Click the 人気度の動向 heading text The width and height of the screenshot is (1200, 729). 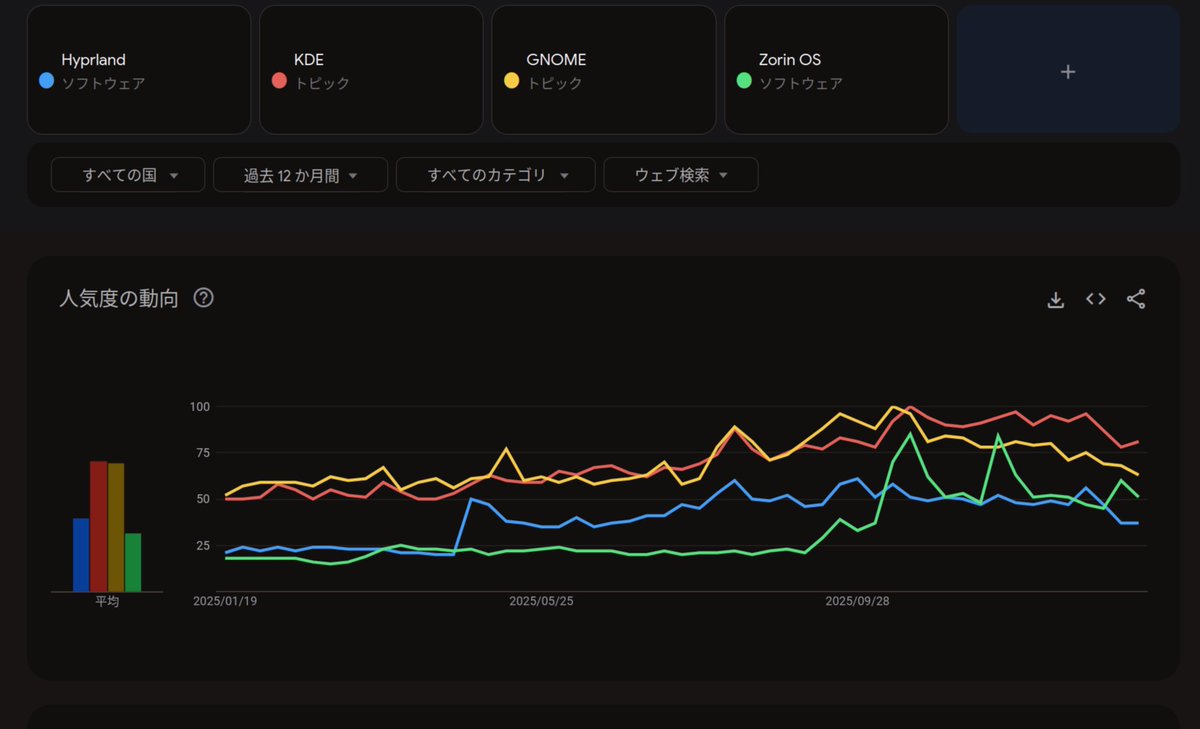[x=119, y=298]
